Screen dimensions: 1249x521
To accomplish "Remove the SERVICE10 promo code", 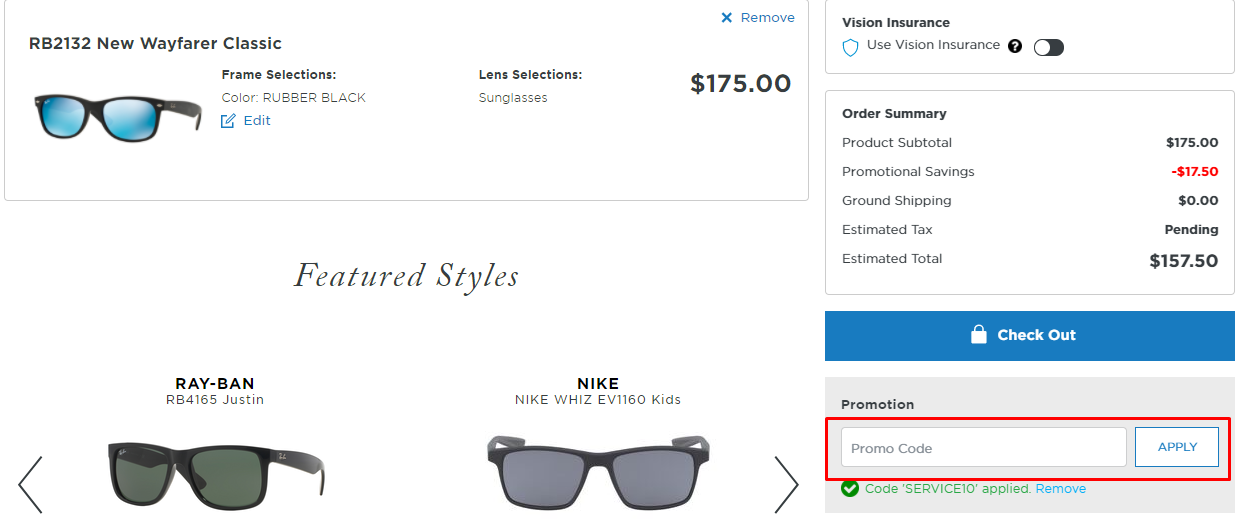I will (x=1061, y=489).
